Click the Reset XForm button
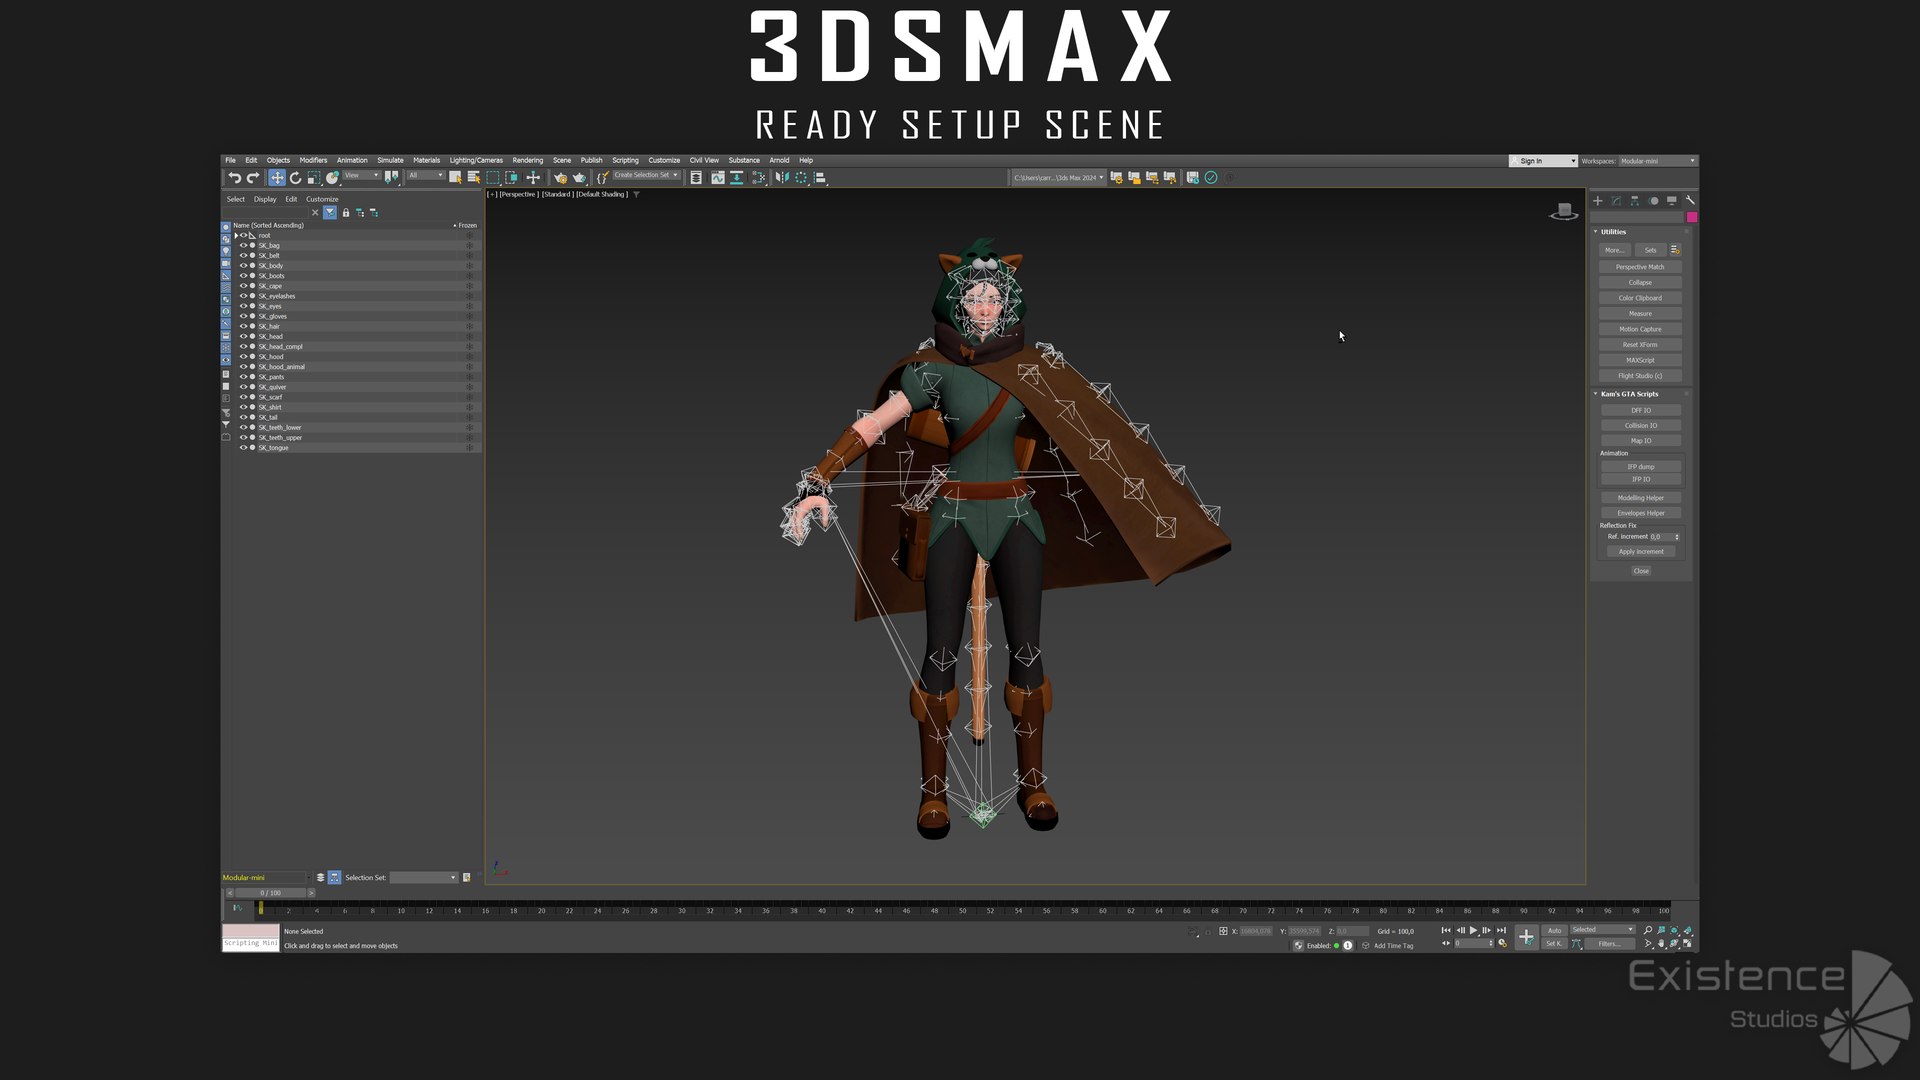The image size is (1920, 1080). coord(1640,345)
